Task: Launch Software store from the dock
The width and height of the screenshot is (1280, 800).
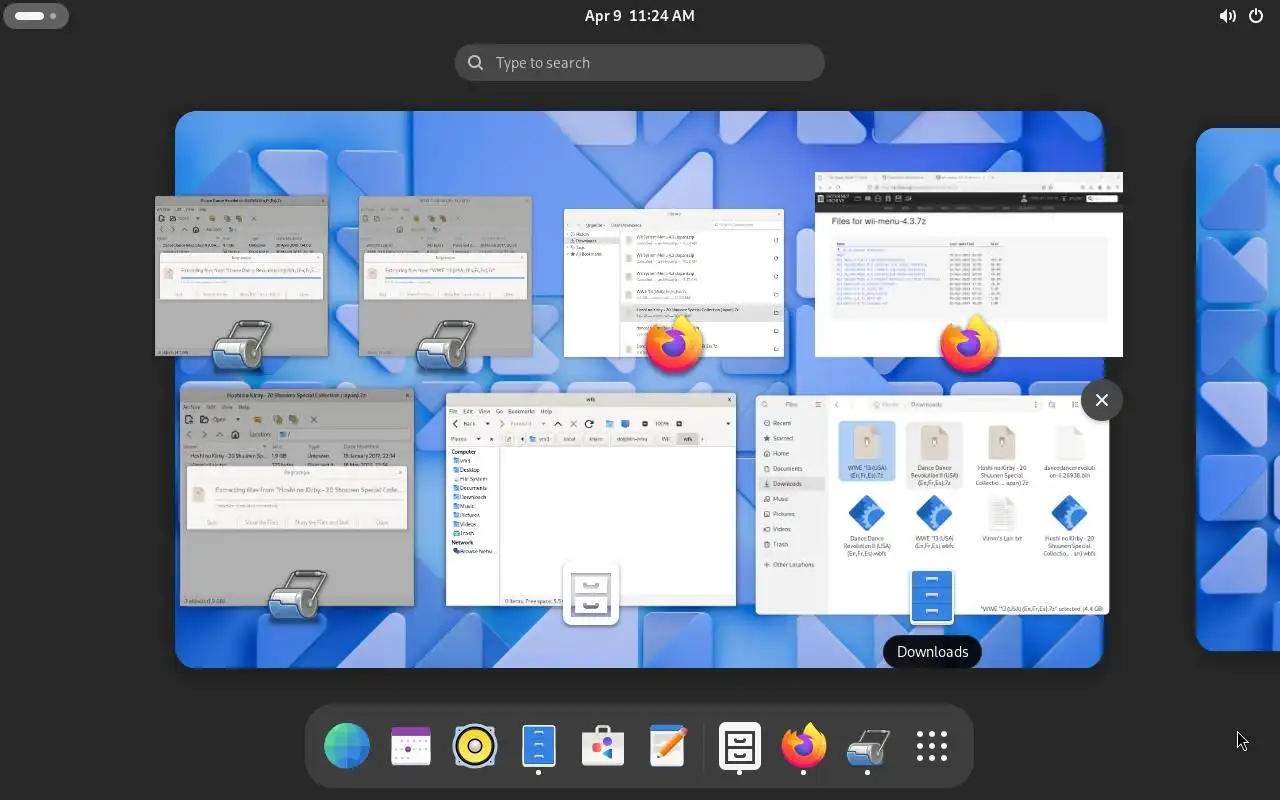Action: click(603, 746)
